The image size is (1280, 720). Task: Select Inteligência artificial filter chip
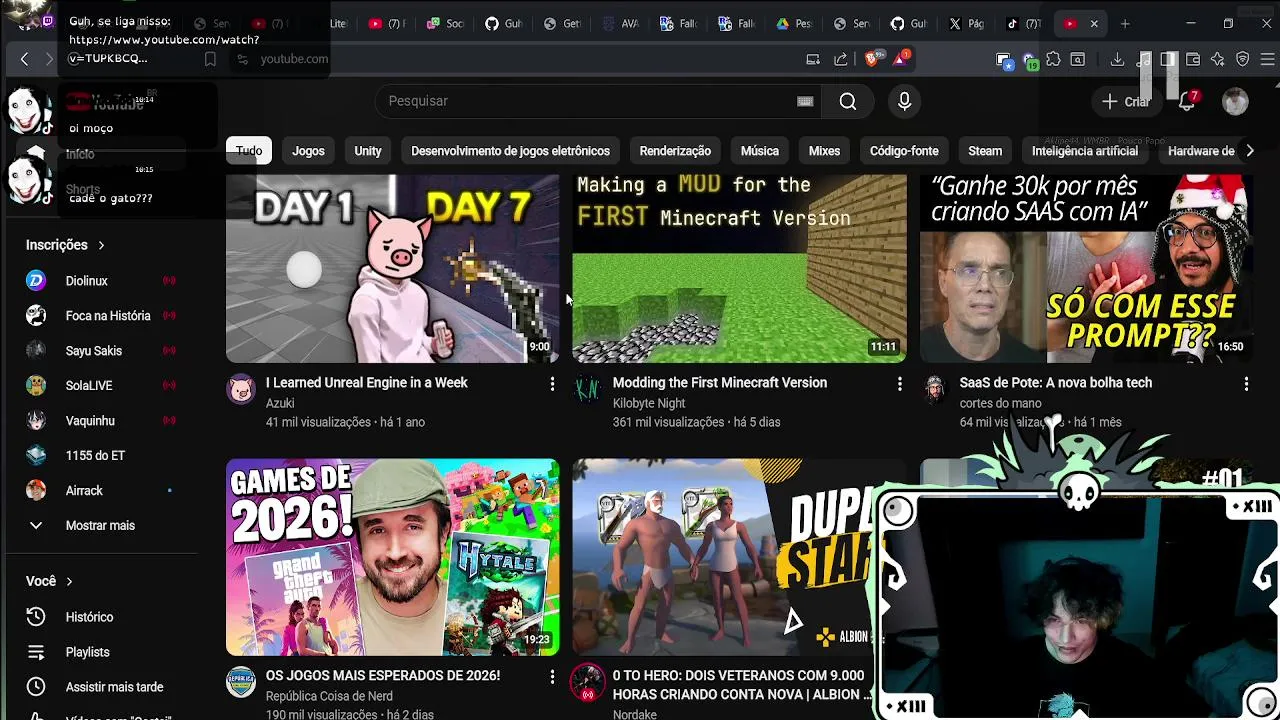pyautogui.click(x=1085, y=151)
